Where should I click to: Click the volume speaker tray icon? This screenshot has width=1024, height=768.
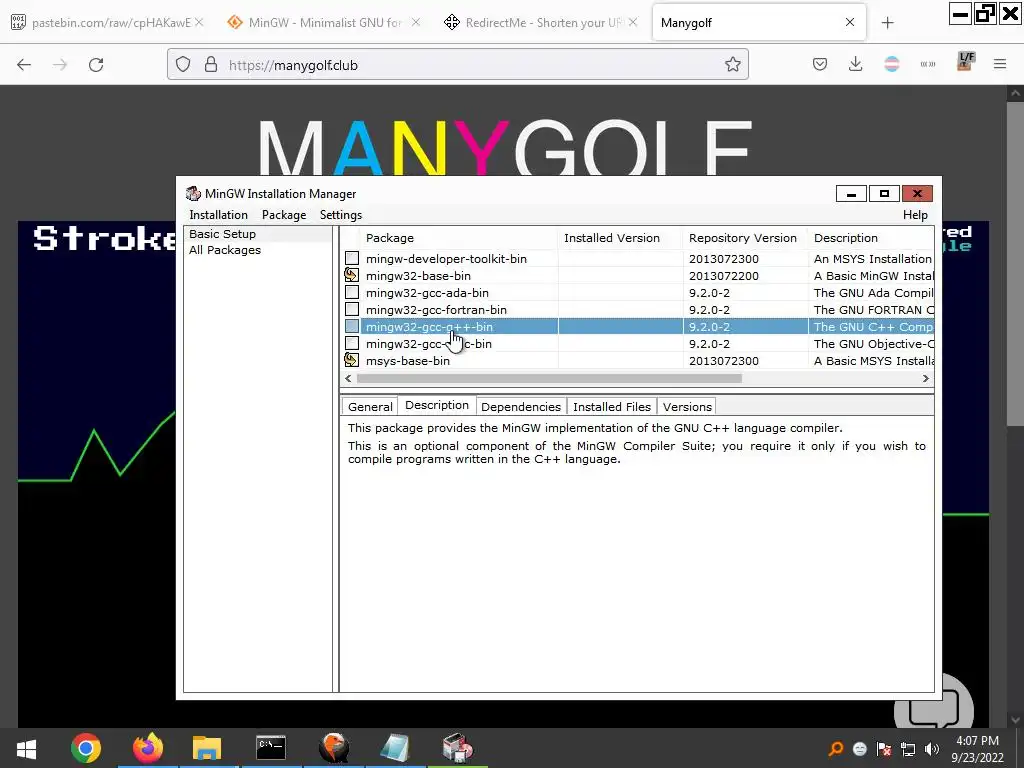coord(932,749)
